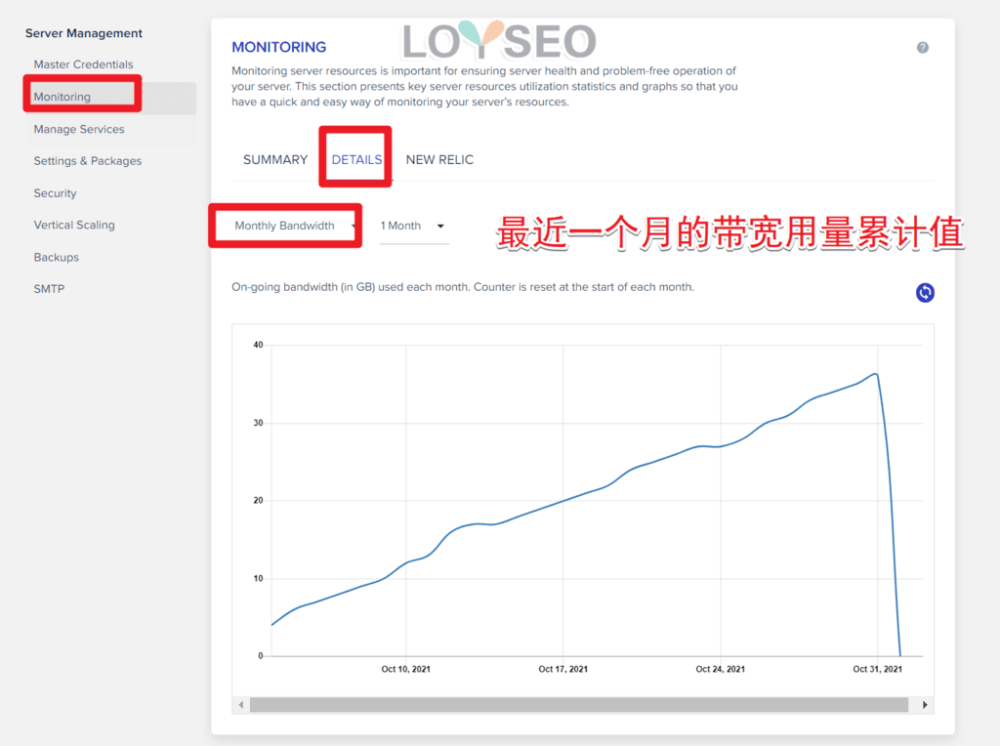Open Settings & Packages
The height and width of the screenshot is (746, 1000).
[x=87, y=161]
